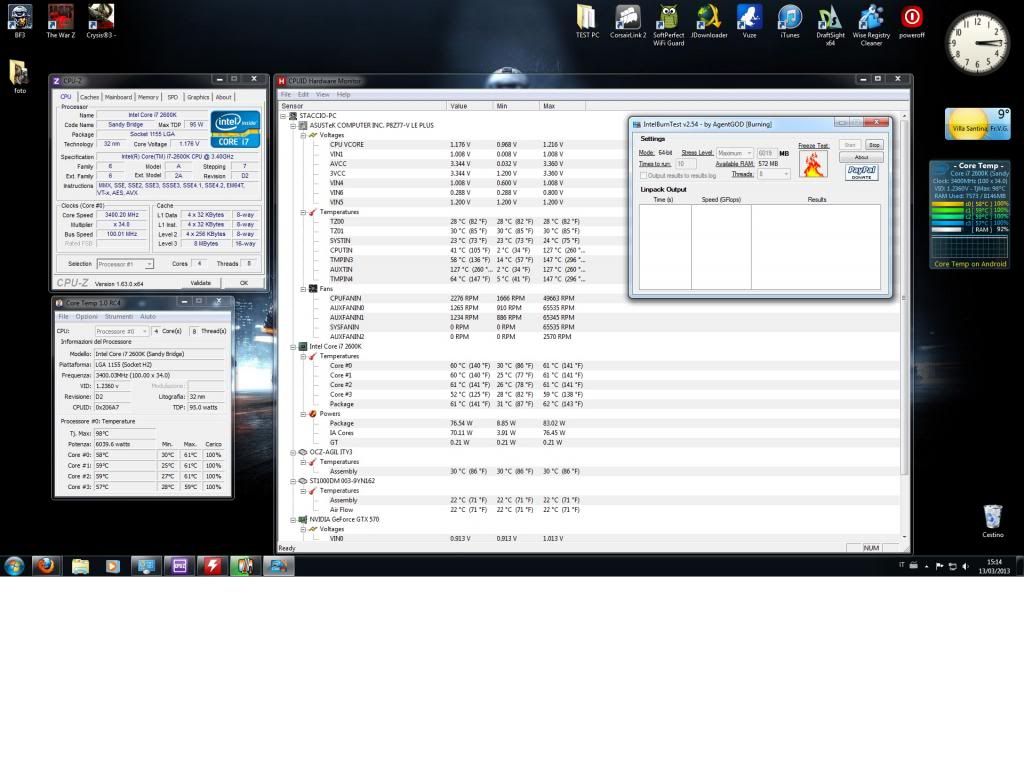
Task: Open the Stress Level dropdown
Action: point(735,153)
